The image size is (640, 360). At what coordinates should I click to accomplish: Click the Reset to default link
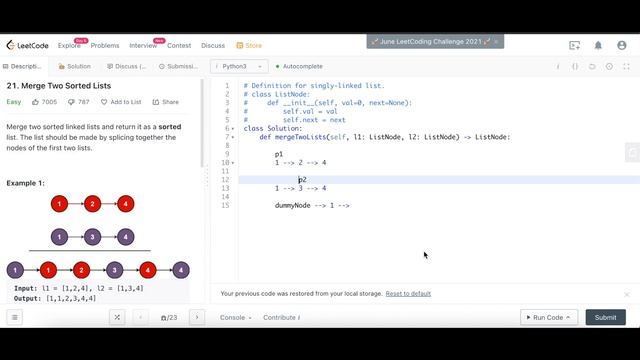(x=408, y=293)
